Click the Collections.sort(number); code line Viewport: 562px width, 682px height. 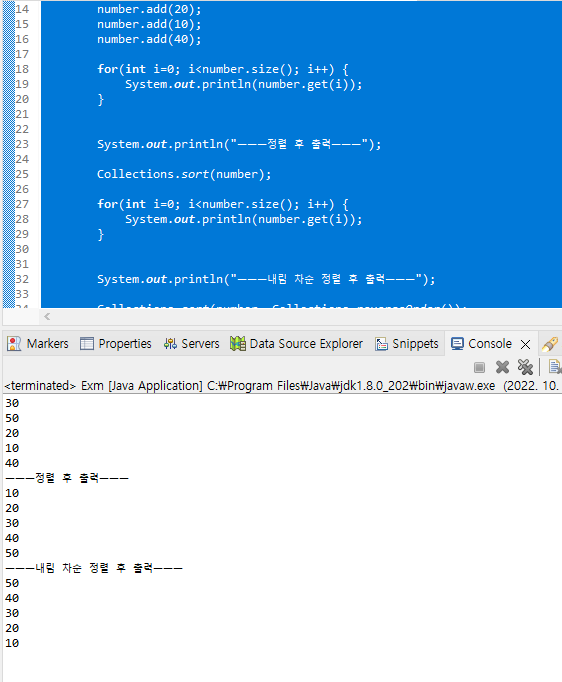point(184,174)
